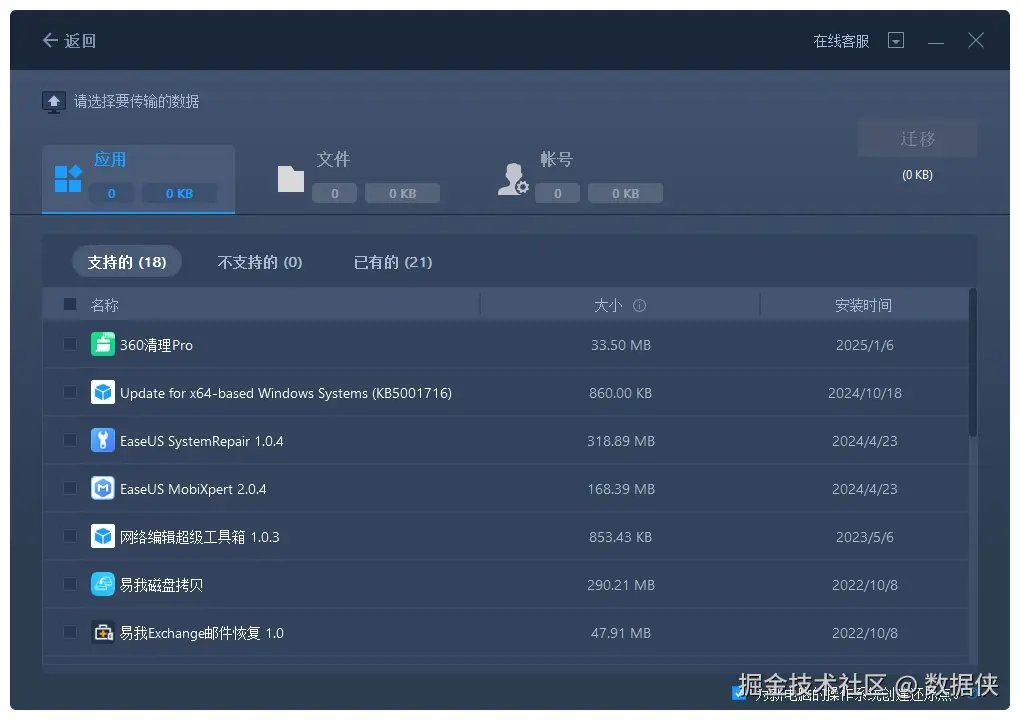Image resolution: width=1020 pixels, height=720 pixels.
Task: Check the box for EaseUS MobiXpert 2.0.4
Action: [x=70, y=488]
